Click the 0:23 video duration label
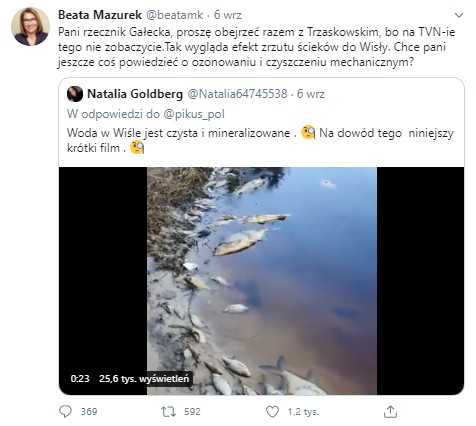The height and width of the screenshot is (426, 476). click(80, 379)
